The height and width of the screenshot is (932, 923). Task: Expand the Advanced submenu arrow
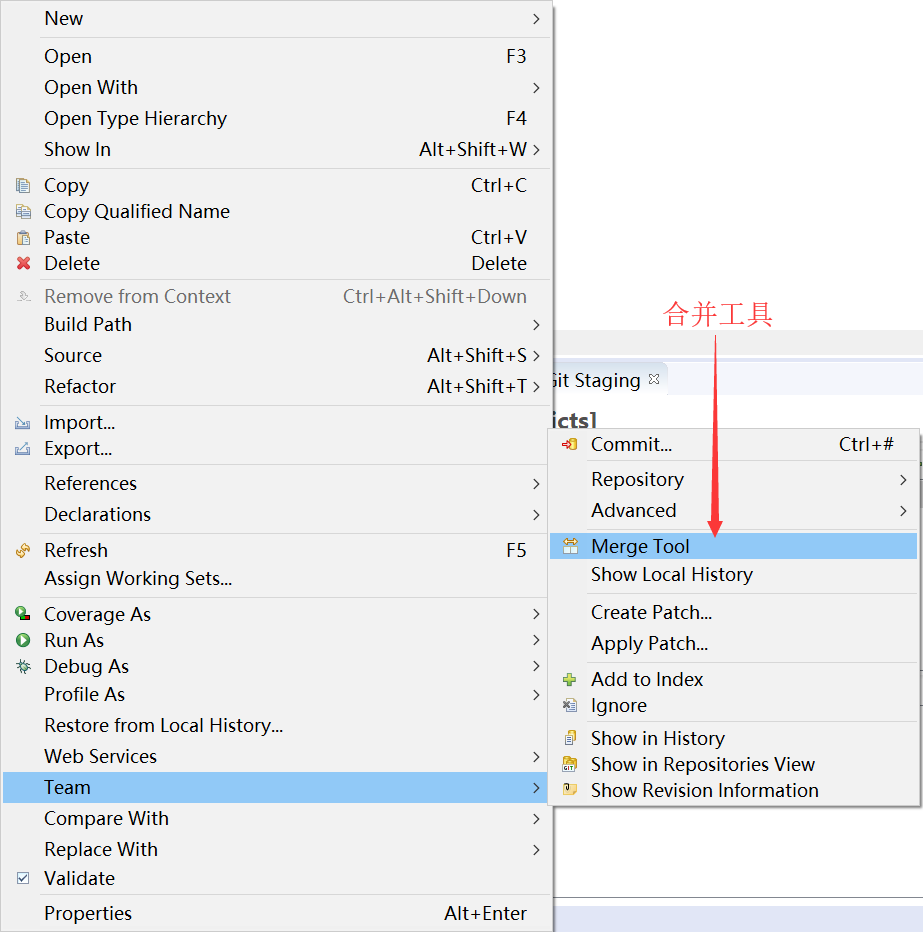pos(903,511)
